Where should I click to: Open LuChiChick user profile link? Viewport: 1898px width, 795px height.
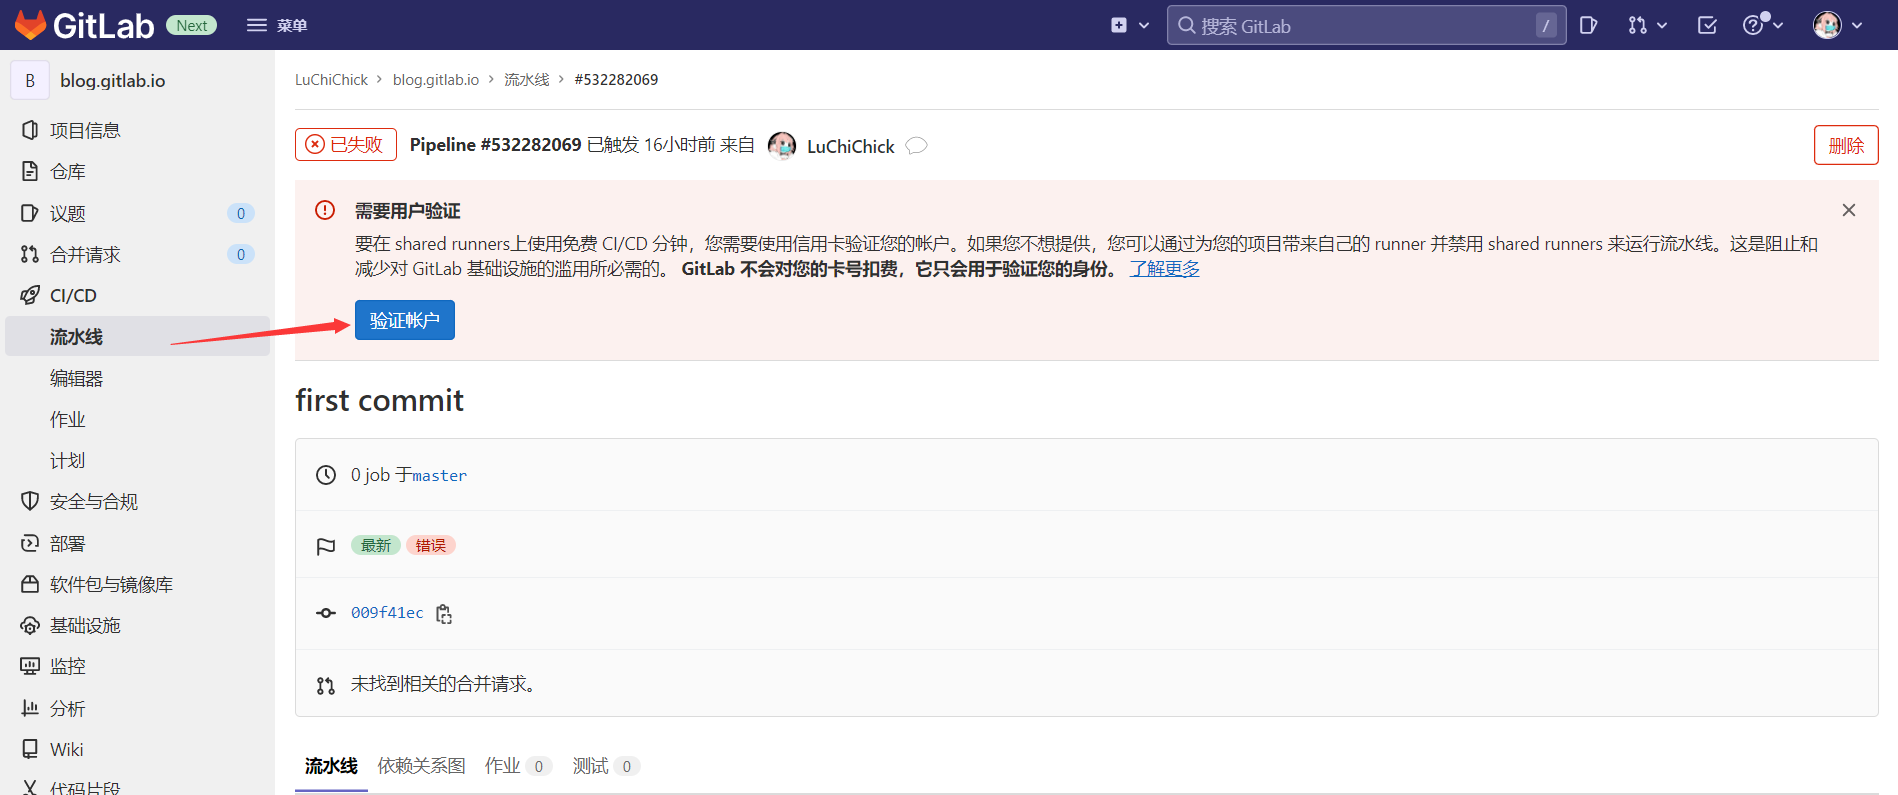850,146
